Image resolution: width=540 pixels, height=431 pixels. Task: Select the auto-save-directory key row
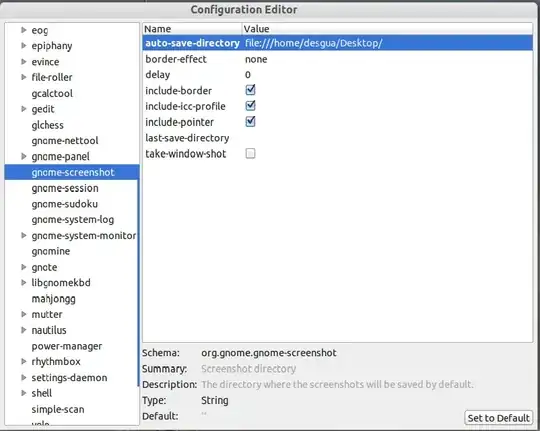(338, 43)
